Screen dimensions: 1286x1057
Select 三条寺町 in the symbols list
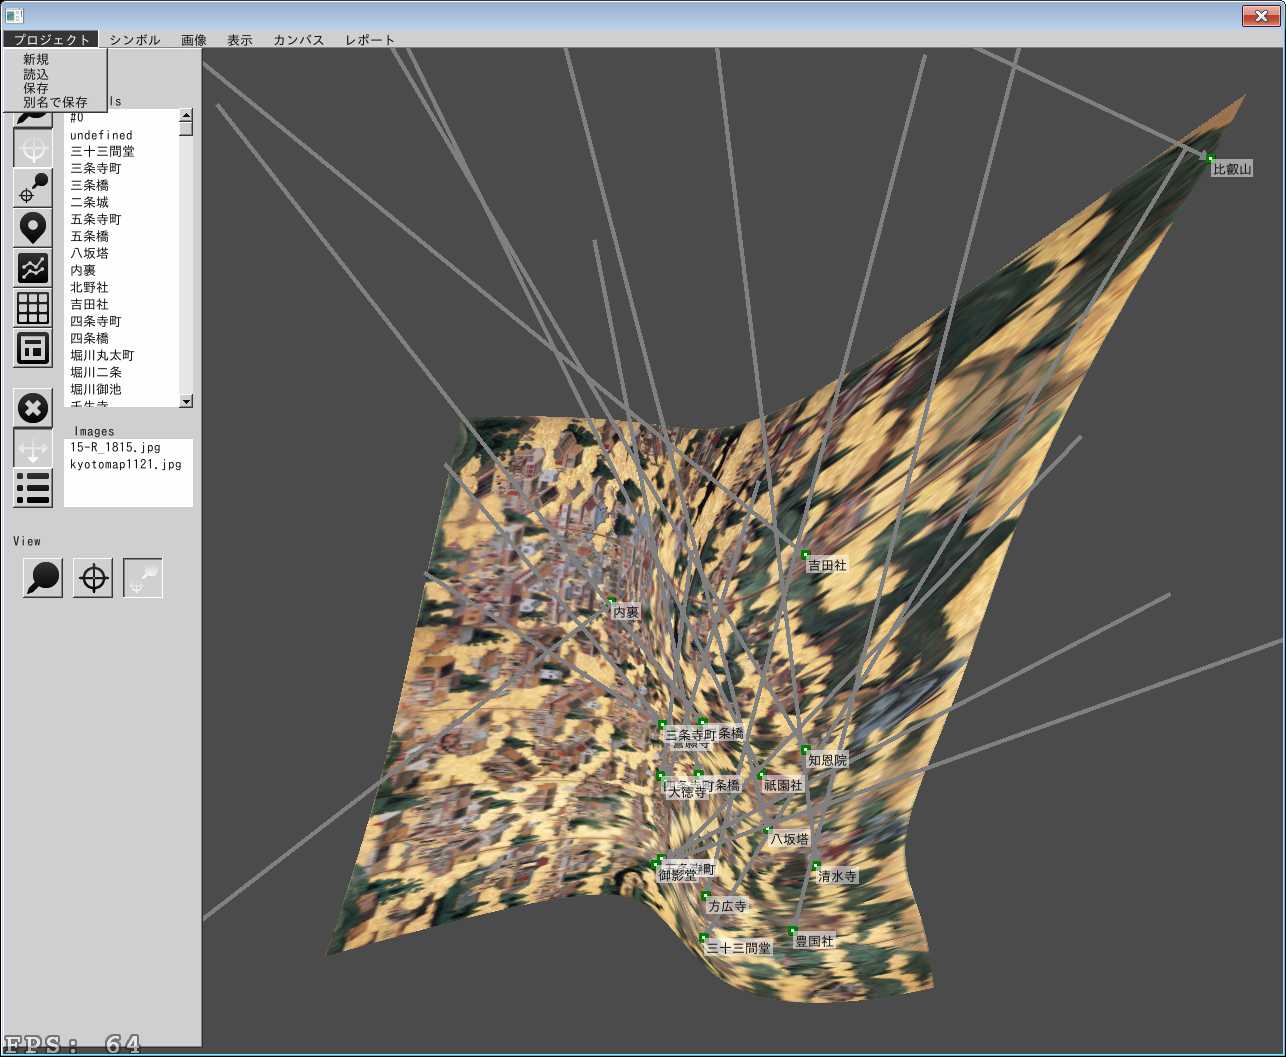[x=121, y=169]
